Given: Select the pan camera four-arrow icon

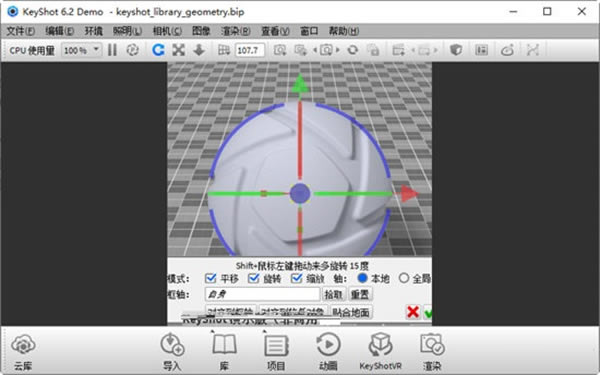Looking at the screenshot, I should click(178, 50).
